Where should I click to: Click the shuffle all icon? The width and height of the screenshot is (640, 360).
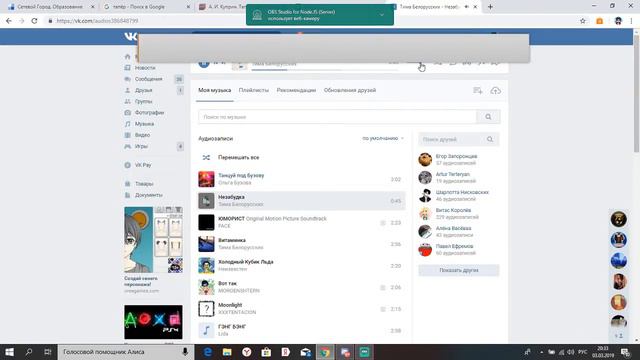206,158
